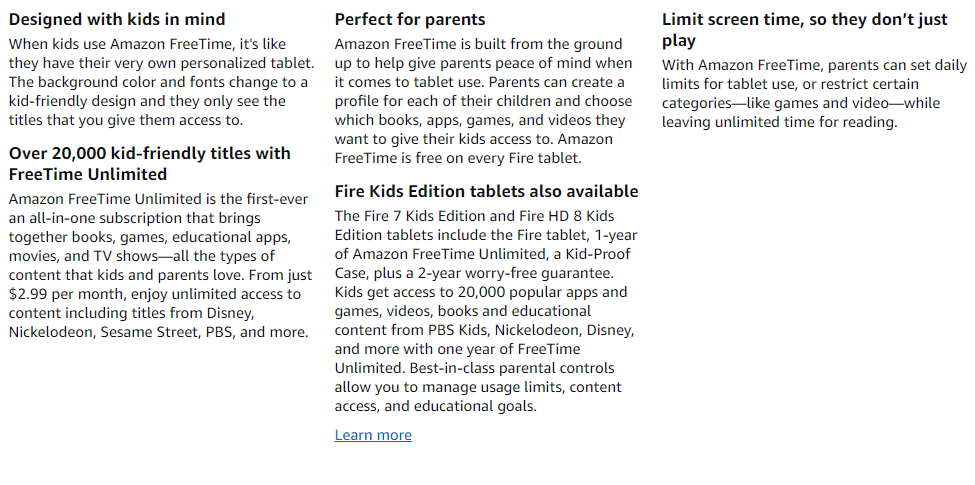975x485 pixels.
Task: Click 'leaving unlimited time for reading' text
Action: [x=780, y=122]
